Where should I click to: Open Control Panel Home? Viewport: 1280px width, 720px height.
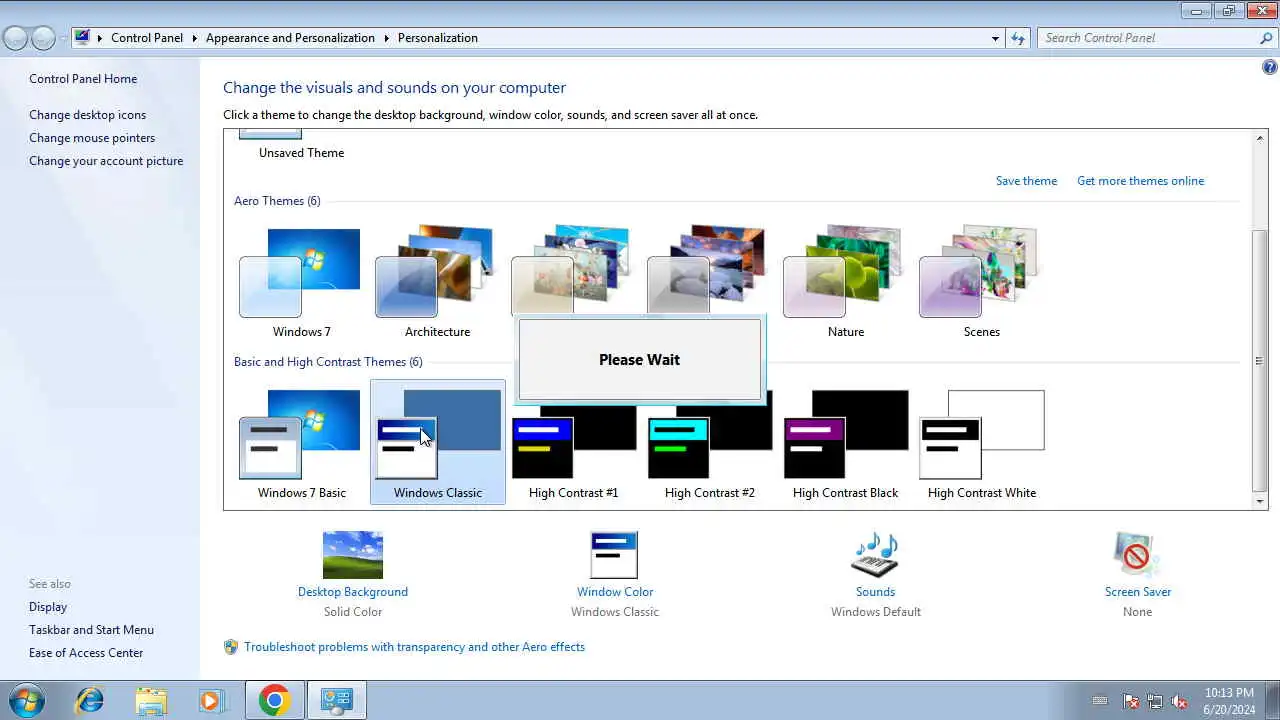pyautogui.click(x=83, y=79)
